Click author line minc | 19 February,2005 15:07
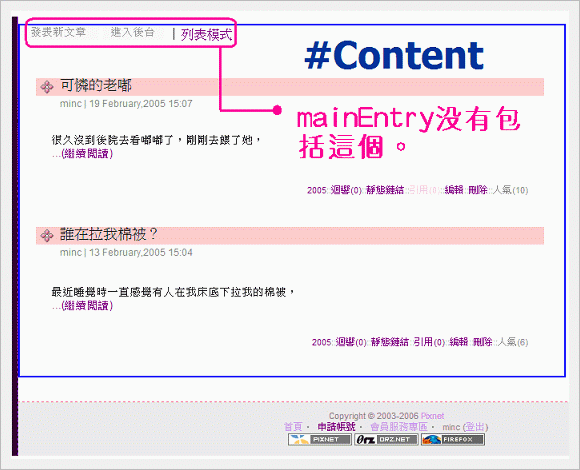The width and height of the screenshot is (580, 470). [x=126, y=104]
